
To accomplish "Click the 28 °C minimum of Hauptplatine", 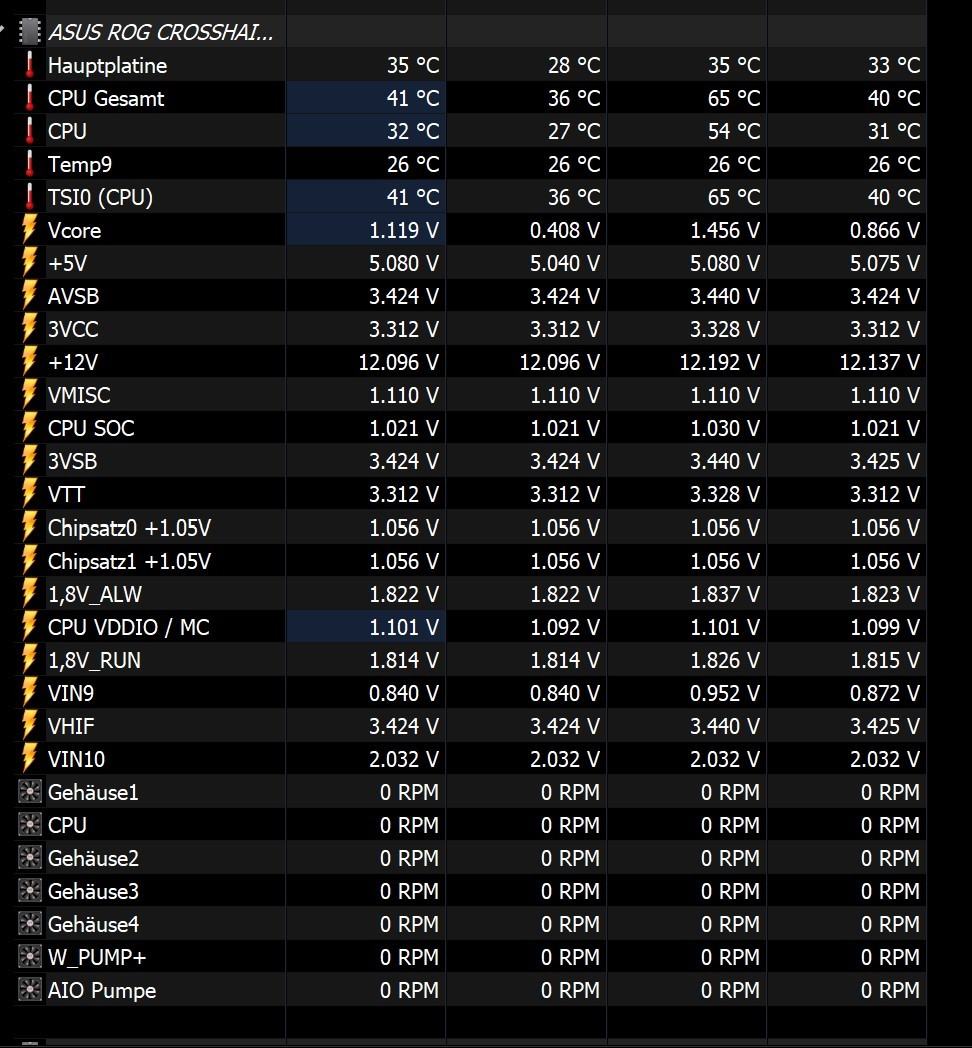I will pyautogui.click(x=574, y=66).
